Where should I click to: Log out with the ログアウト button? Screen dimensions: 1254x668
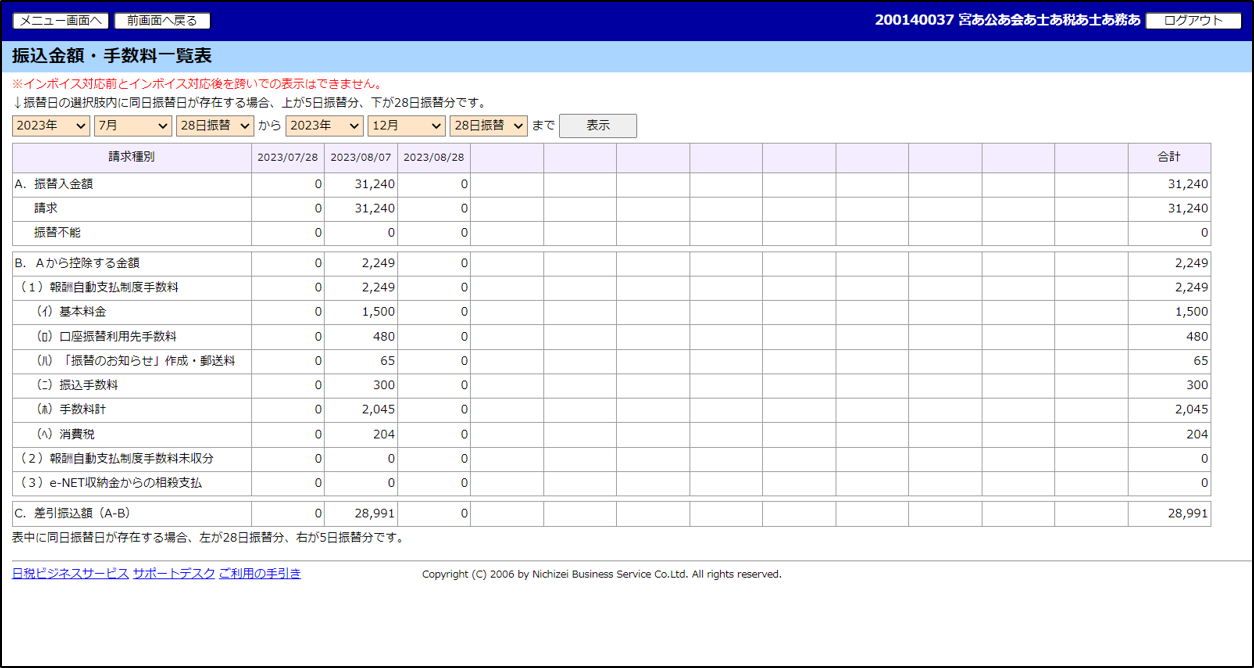[1193, 20]
